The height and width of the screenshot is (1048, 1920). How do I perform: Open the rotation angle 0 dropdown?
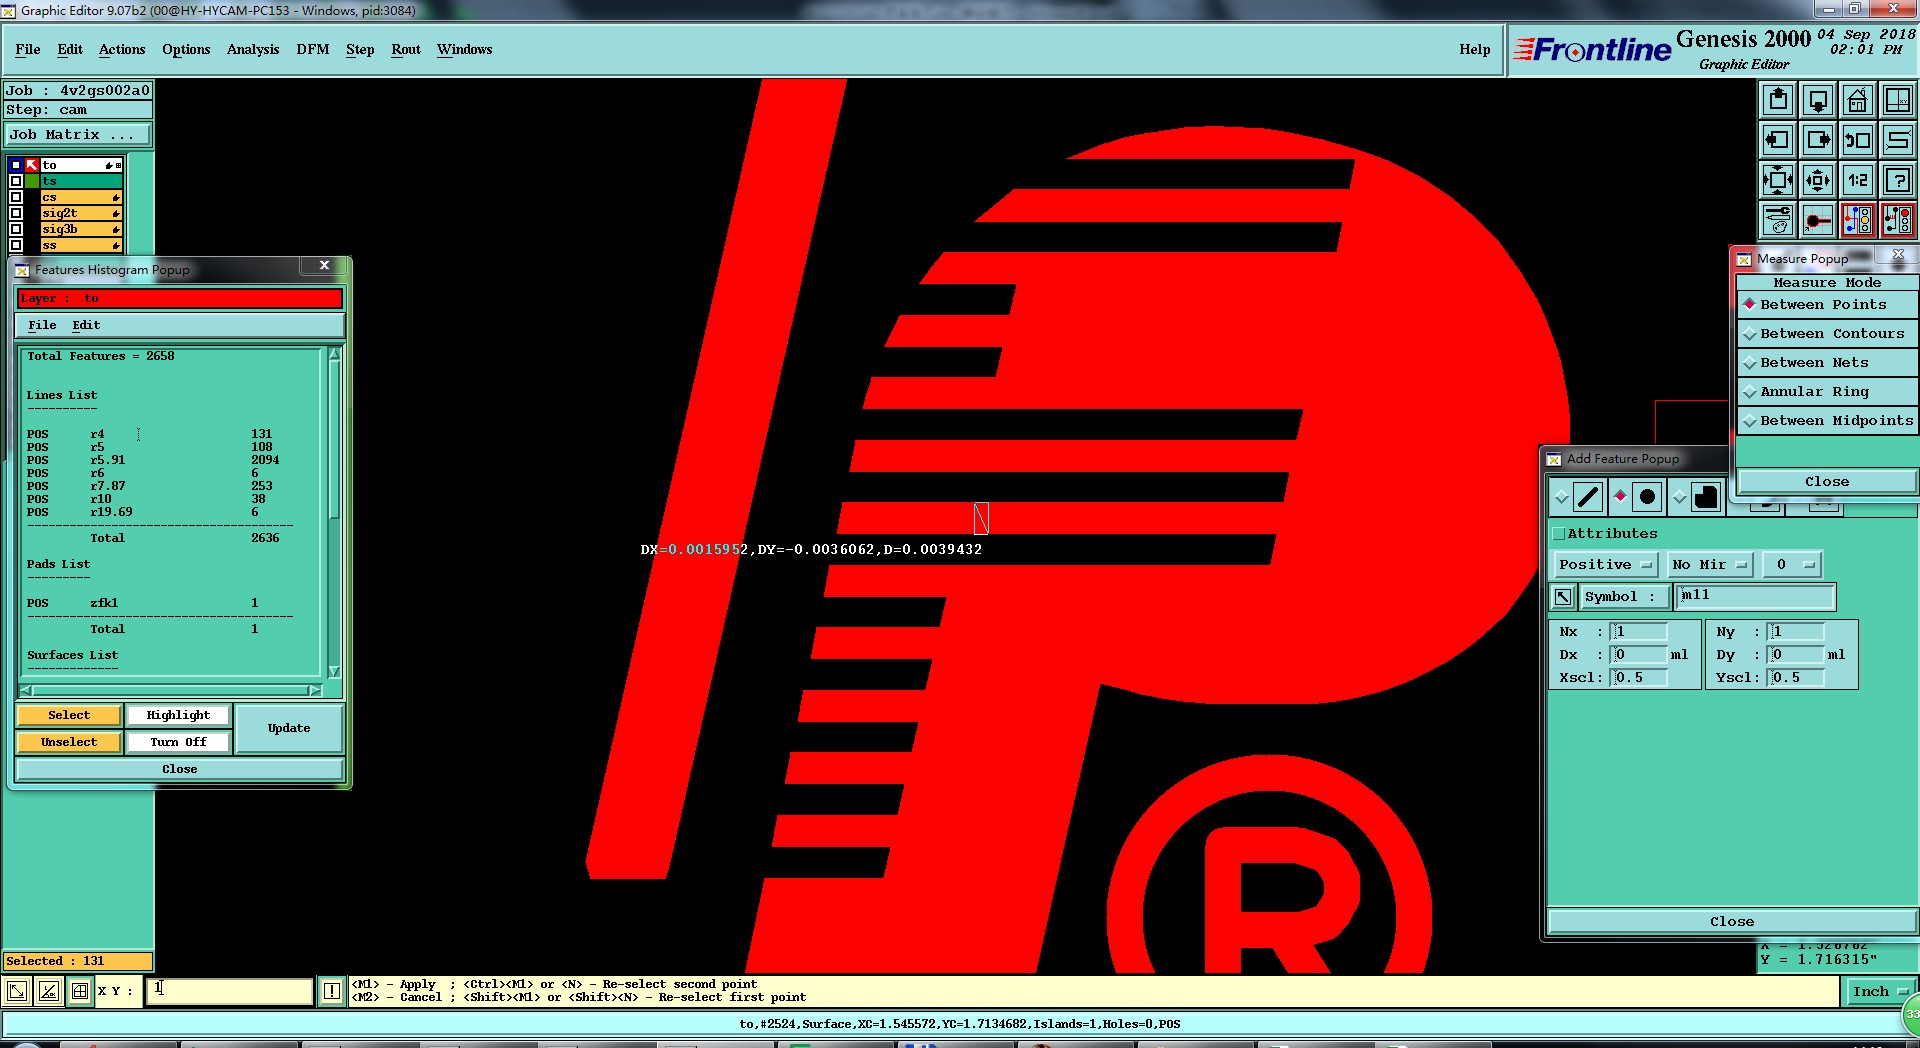click(1792, 565)
